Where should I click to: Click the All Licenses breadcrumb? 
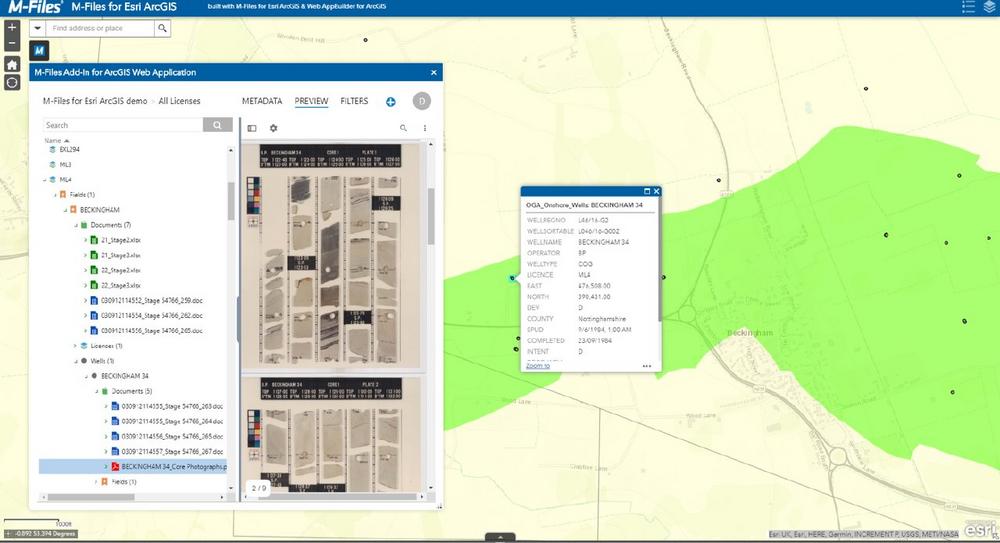[179, 101]
